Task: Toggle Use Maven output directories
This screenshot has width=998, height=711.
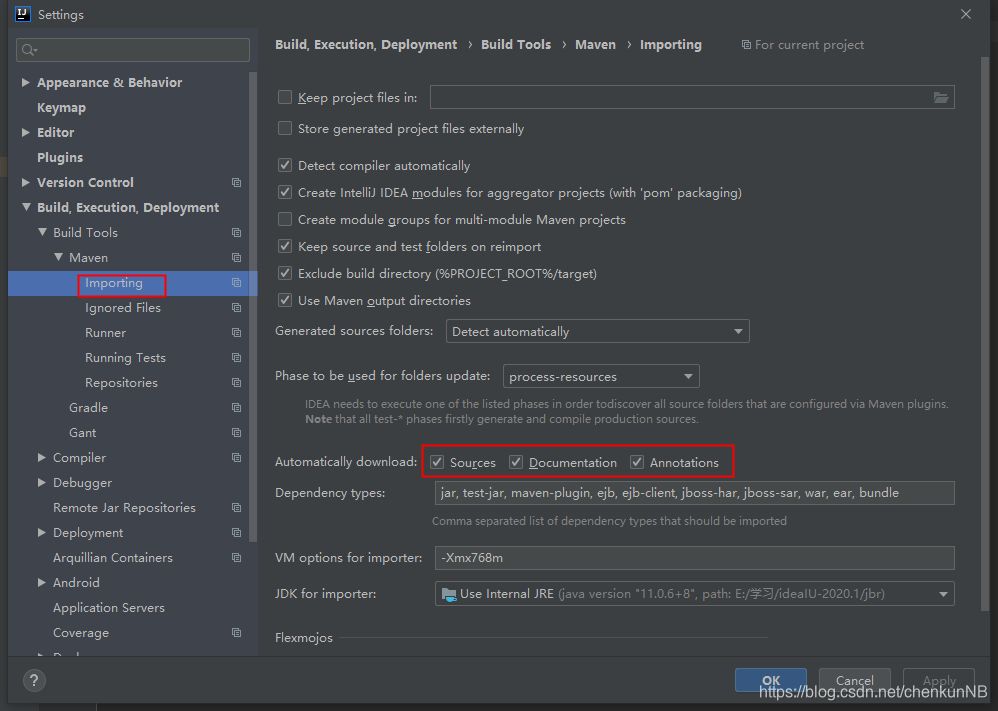Action: [x=285, y=300]
